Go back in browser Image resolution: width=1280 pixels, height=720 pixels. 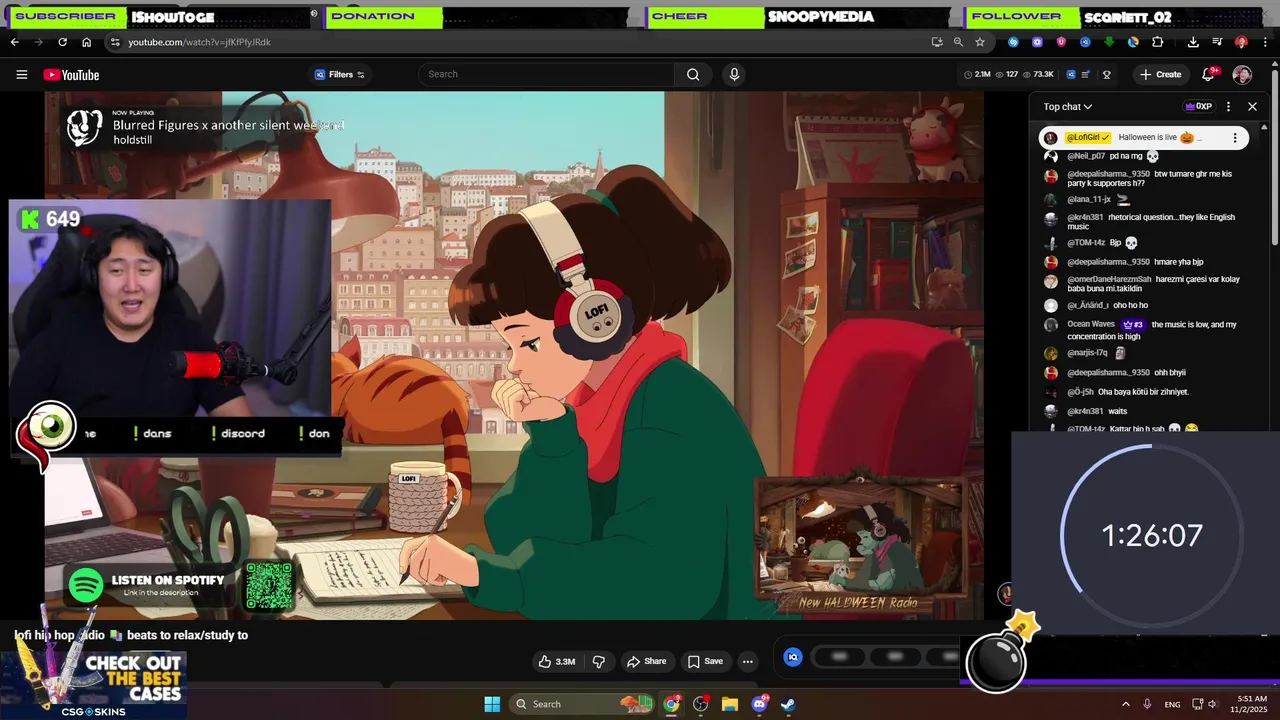pos(14,42)
